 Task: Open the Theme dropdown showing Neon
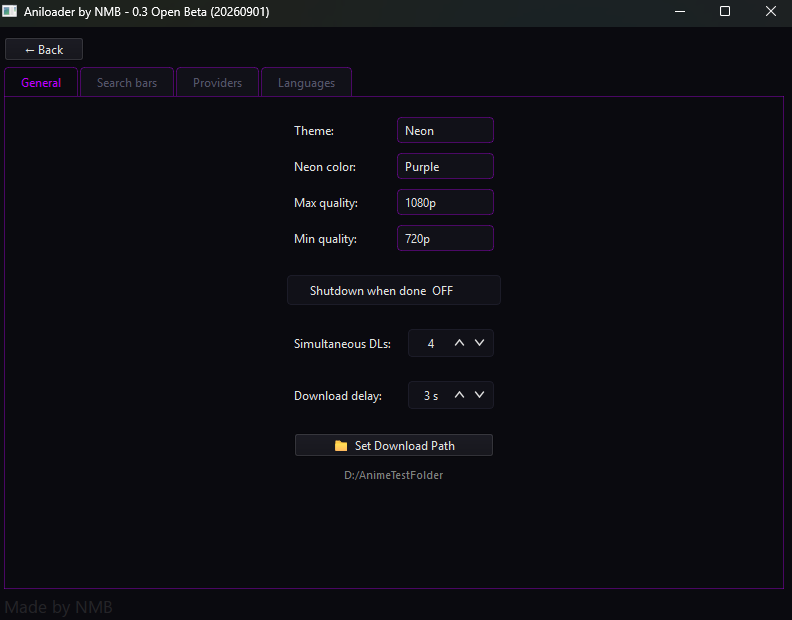(445, 130)
